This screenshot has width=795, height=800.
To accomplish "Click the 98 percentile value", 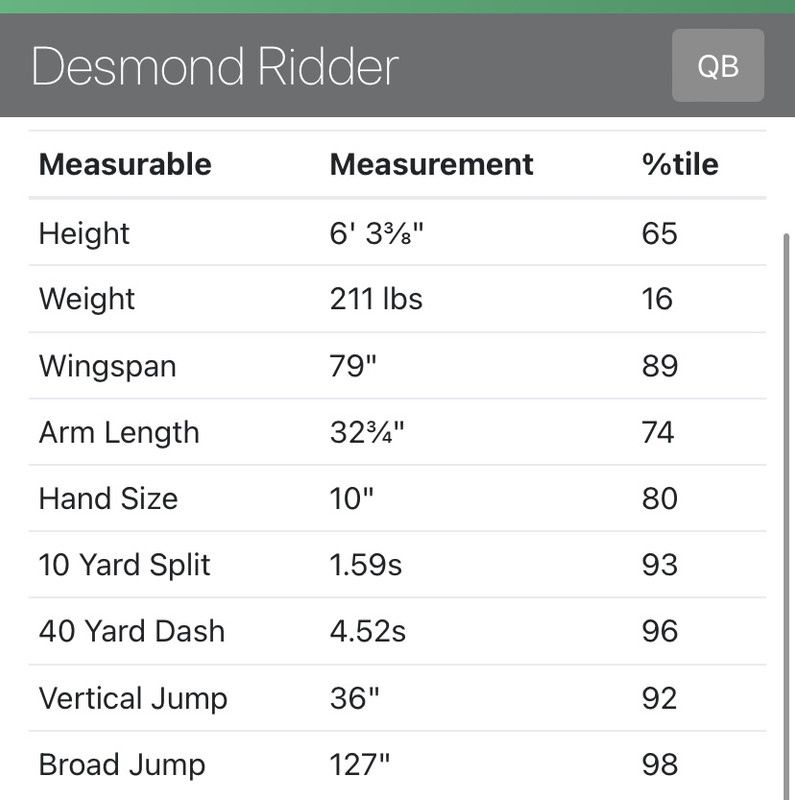I will 659,764.
